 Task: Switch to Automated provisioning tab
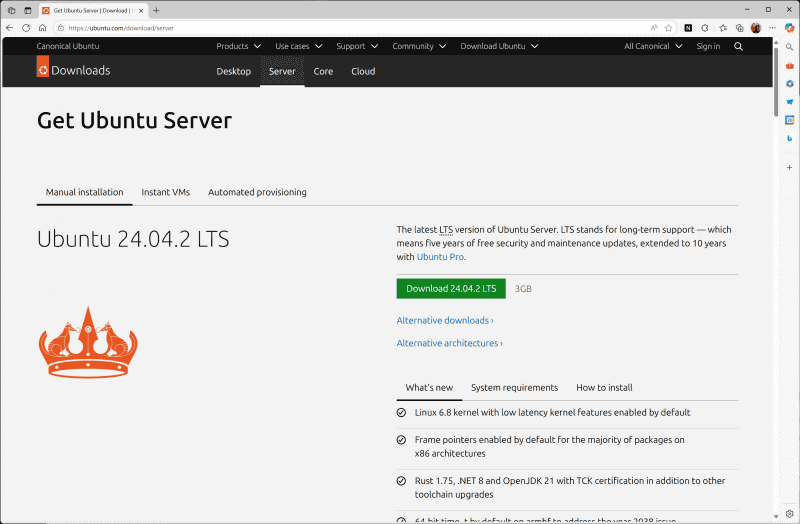click(x=257, y=192)
